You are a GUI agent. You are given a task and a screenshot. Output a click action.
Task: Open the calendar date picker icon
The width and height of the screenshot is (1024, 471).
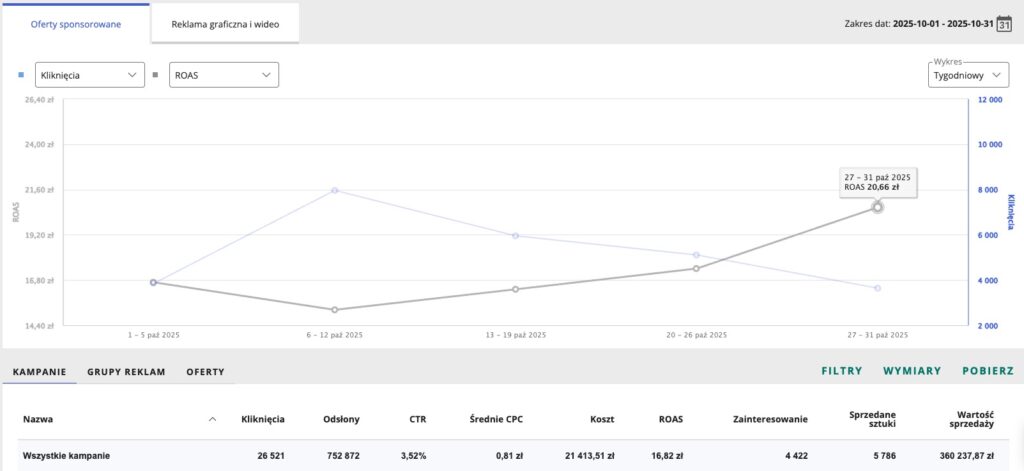click(x=1005, y=23)
